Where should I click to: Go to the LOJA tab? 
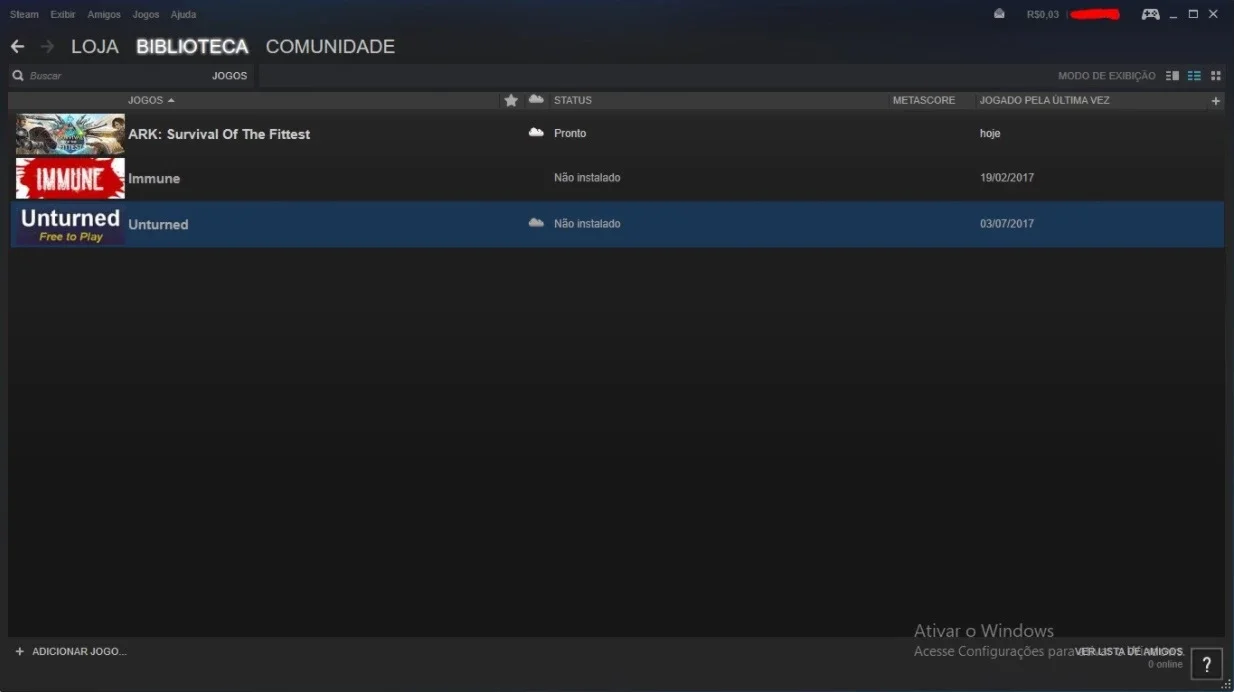(x=95, y=47)
